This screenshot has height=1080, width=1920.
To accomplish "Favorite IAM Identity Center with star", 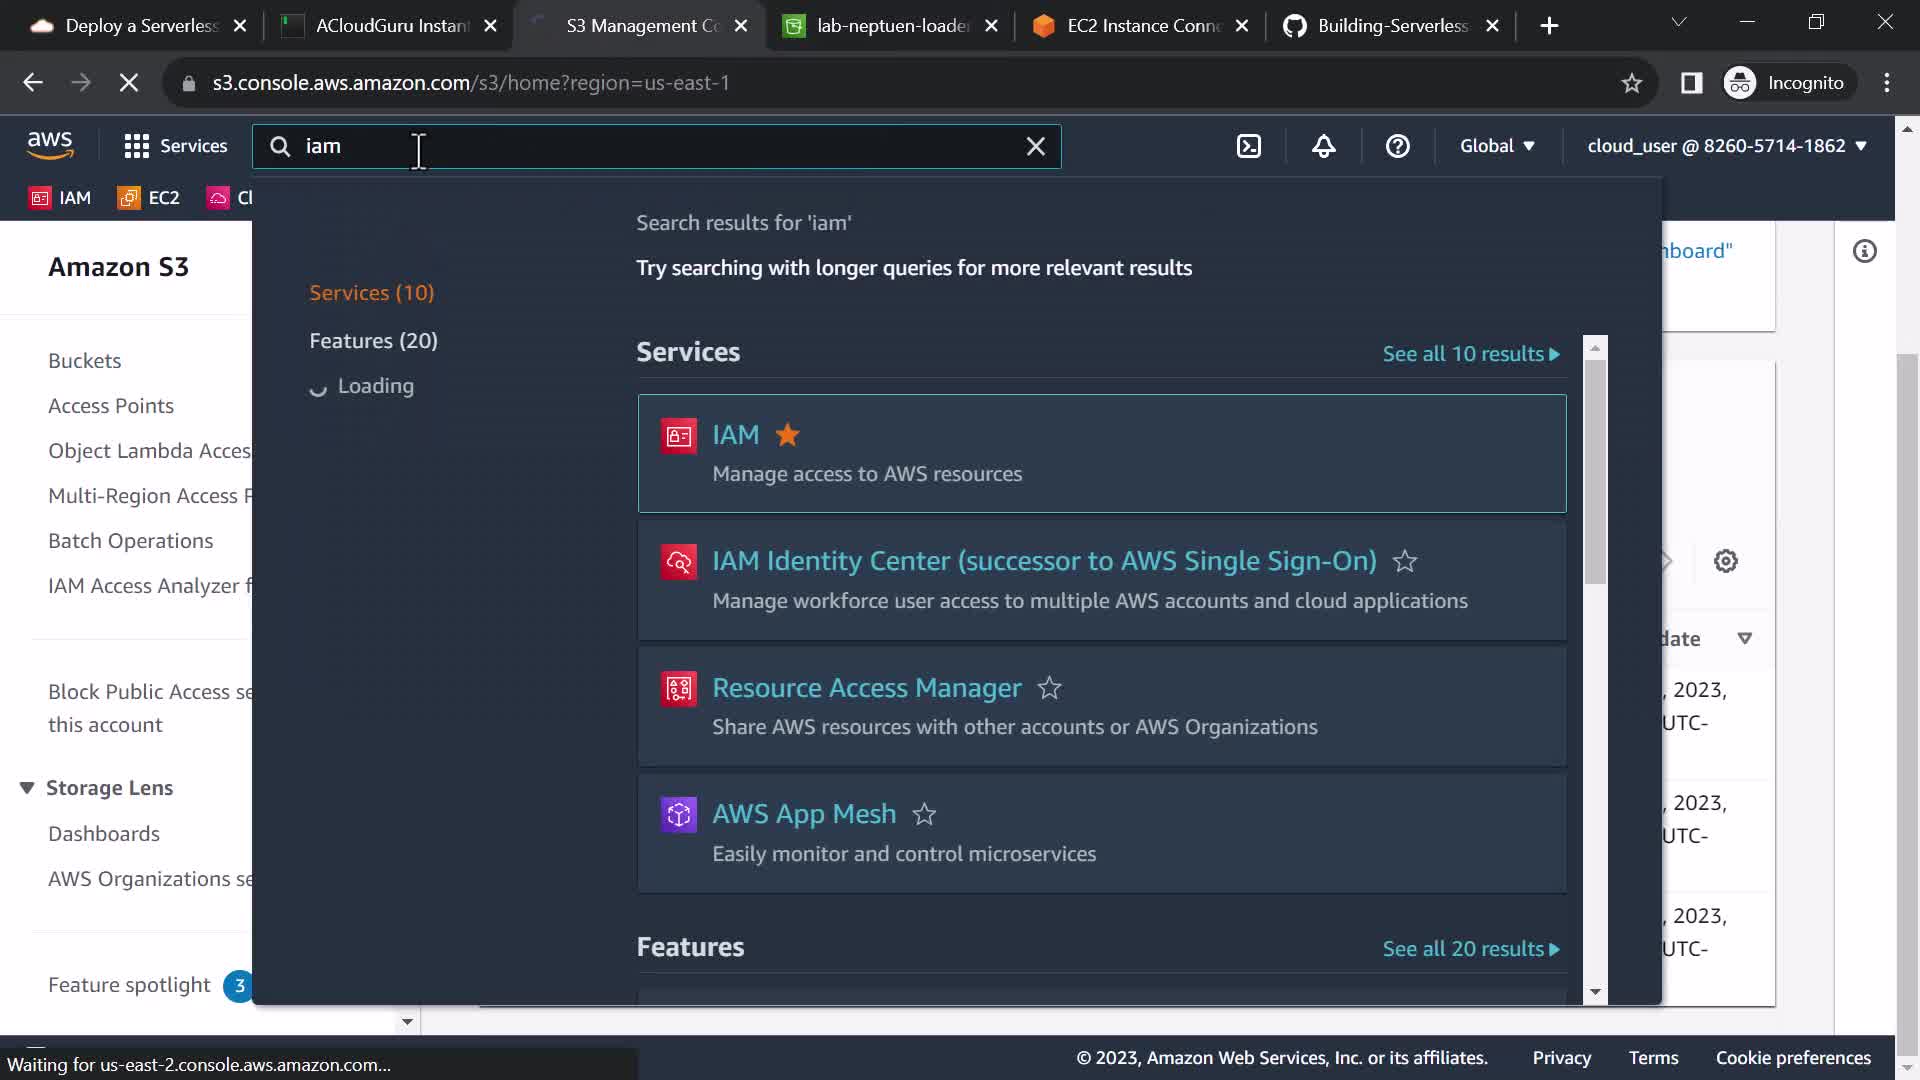I will [x=1405, y=561].
